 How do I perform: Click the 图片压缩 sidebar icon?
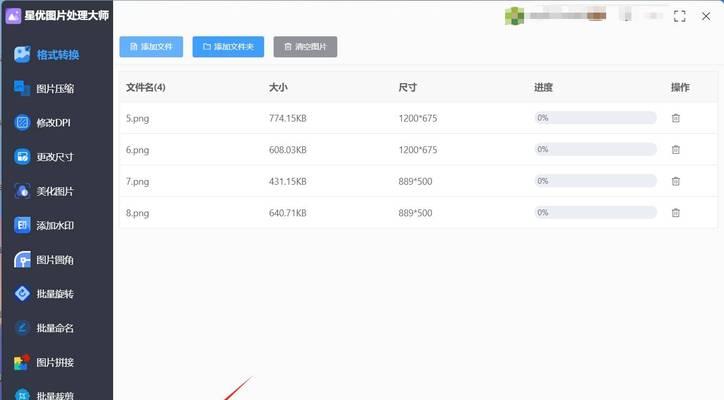tap(22, 88)
